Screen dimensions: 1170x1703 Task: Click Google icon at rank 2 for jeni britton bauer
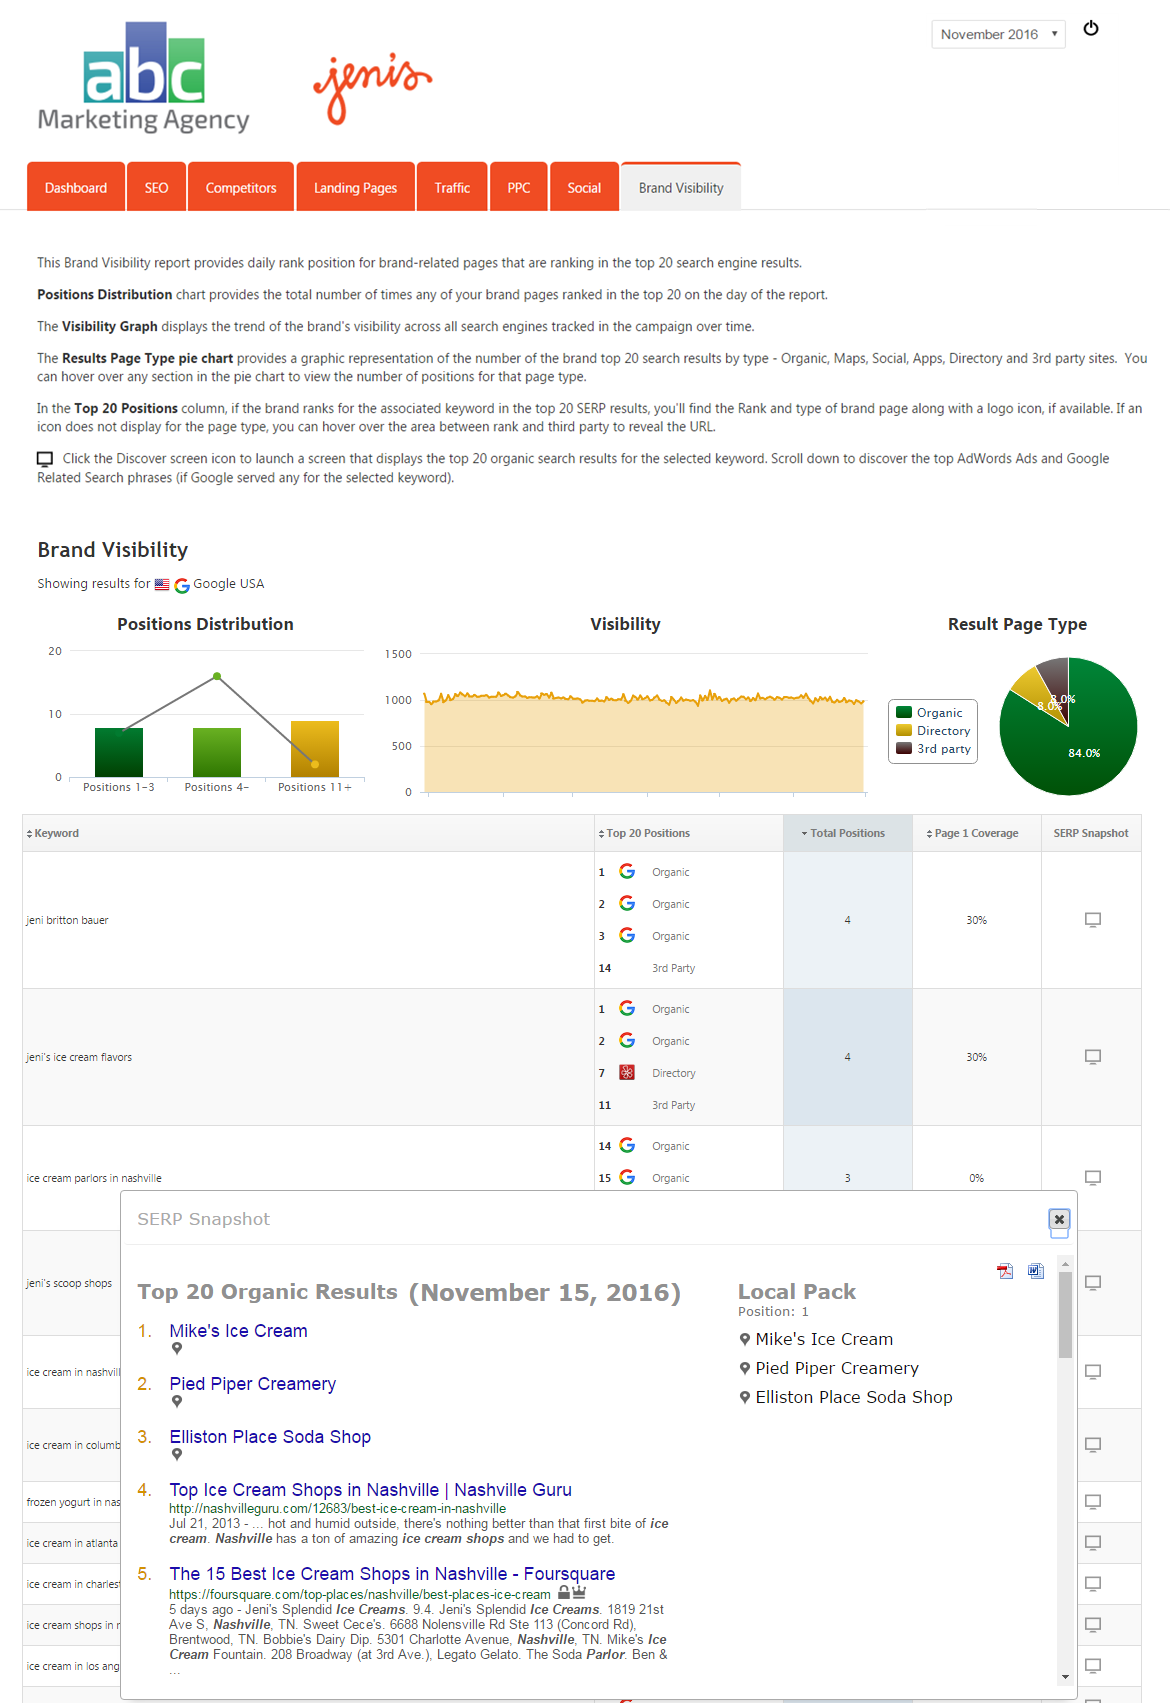(627, 903)
